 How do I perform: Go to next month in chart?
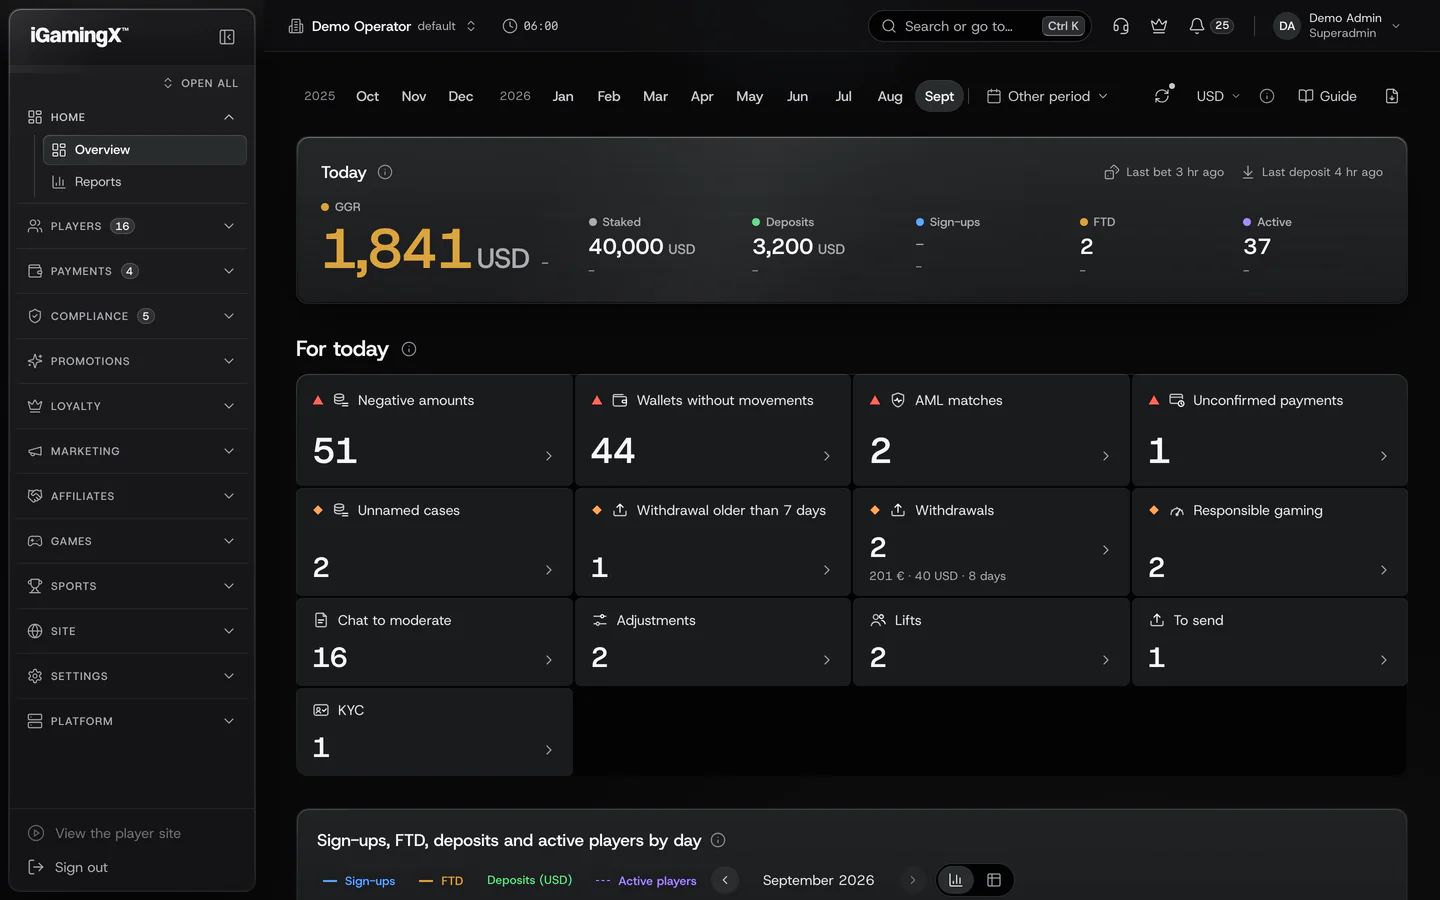[x=912, y=880]
